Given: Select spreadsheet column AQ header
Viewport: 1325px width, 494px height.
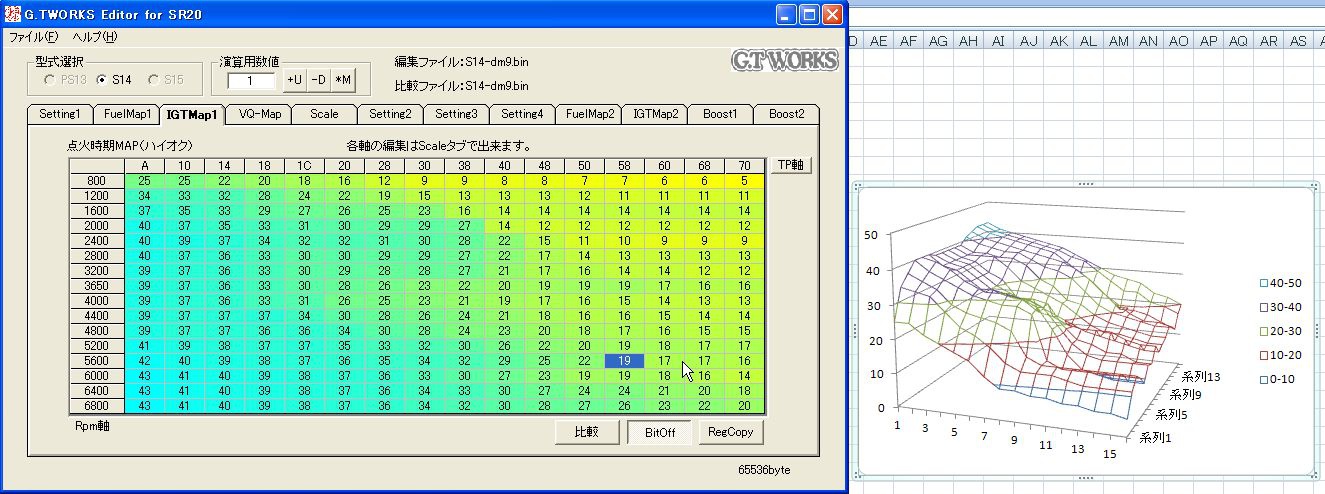Looking at the screenshot, I should (x=1238, y=41).
